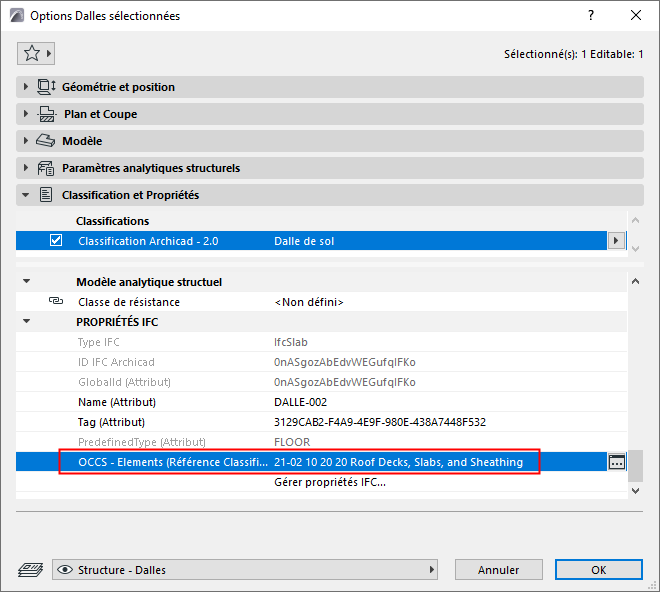Edit the Name (Attribut) value DALLE-002
The image size is (660, 592).
click(300, 402)
